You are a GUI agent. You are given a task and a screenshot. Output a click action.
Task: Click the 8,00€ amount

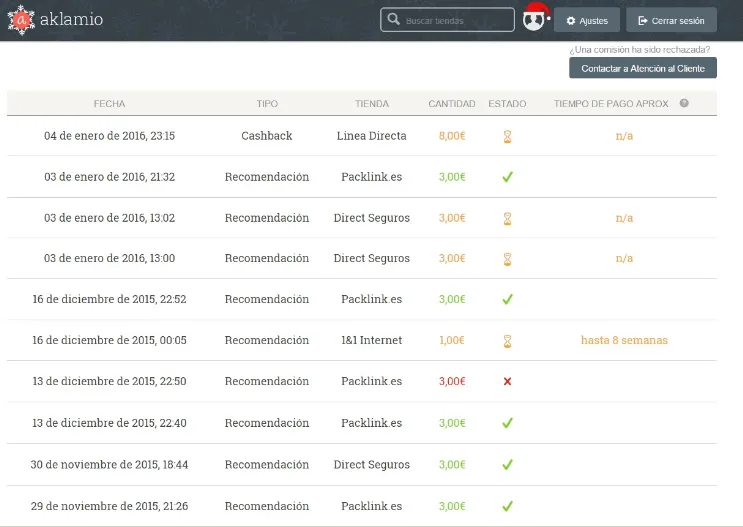click(452, 136)
